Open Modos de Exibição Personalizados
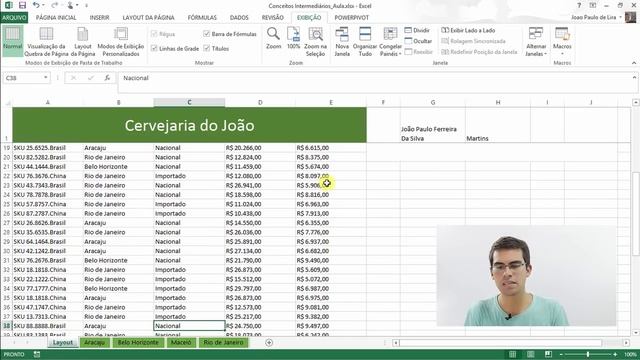The height and width of the screenshot is (360, 640). tap(121, 42)
